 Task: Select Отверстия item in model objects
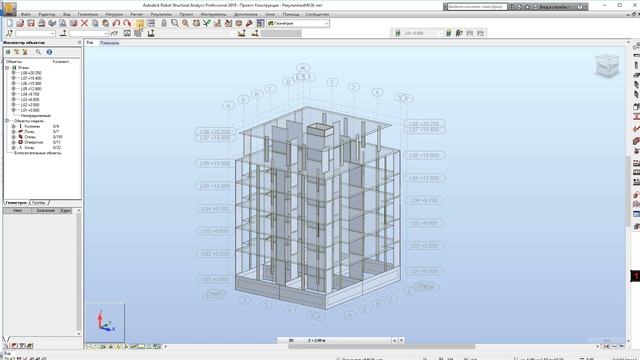(33, 142)
